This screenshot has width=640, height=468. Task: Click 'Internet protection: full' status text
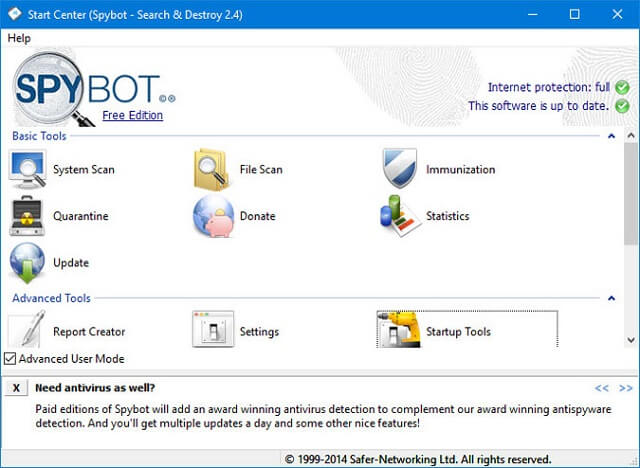(549, 87)
